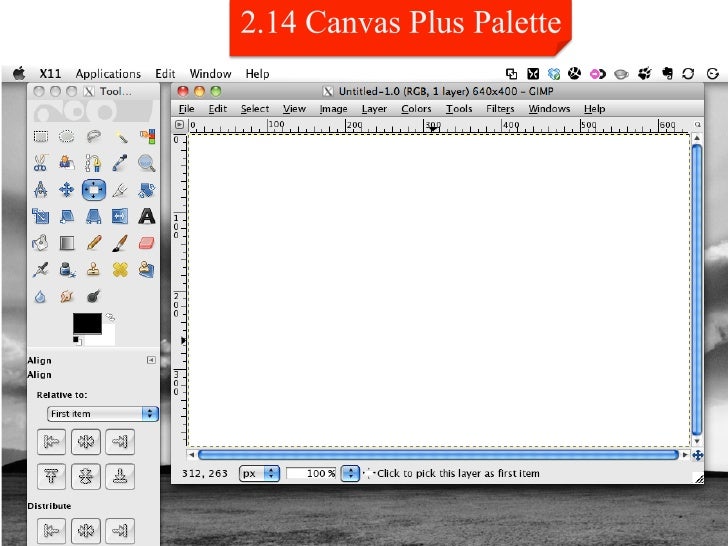The image size is (728, 546).
Task: Select the Scale tool
Action: tap(41, 216)
